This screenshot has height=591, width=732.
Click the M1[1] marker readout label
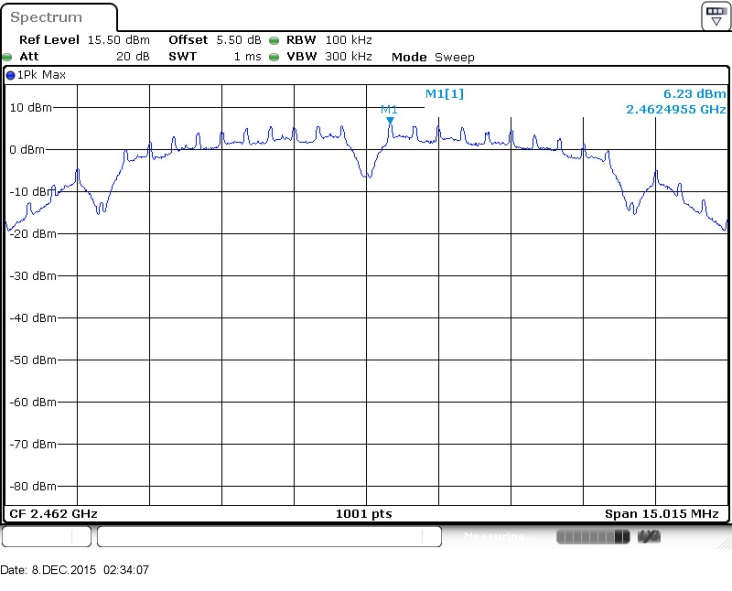tap(444, 94)
